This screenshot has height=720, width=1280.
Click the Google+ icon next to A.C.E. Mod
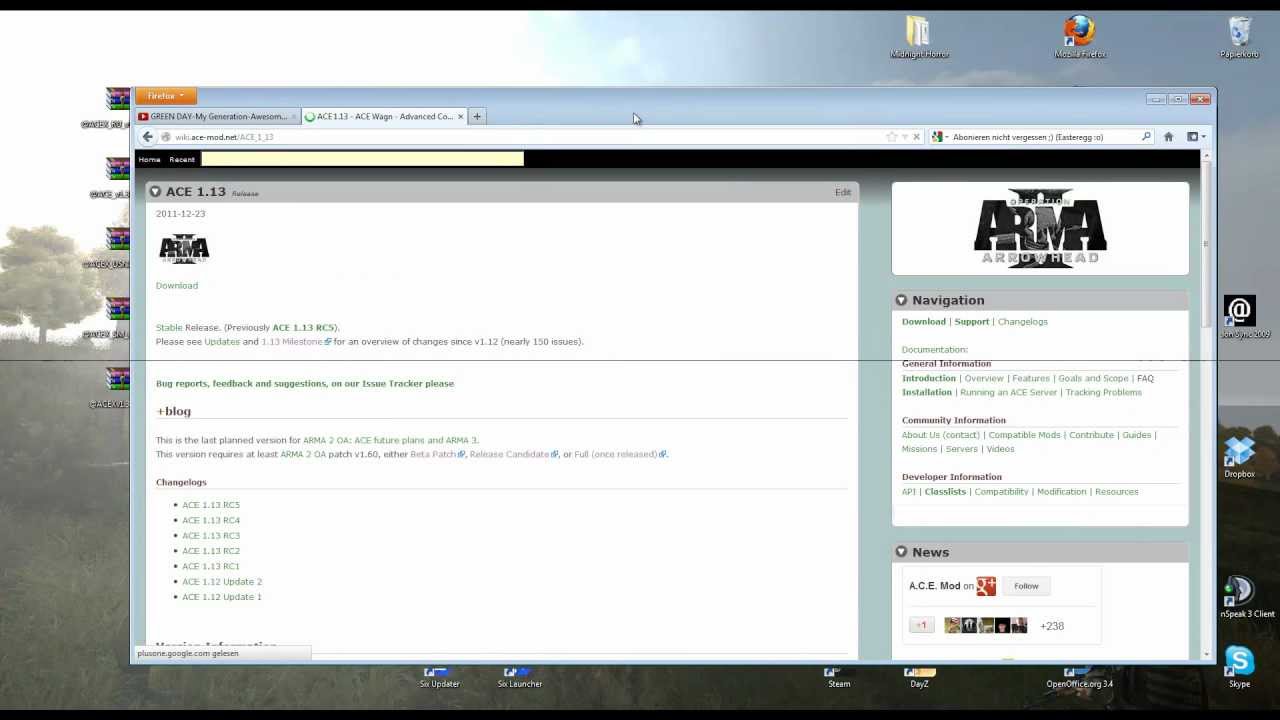986,586
